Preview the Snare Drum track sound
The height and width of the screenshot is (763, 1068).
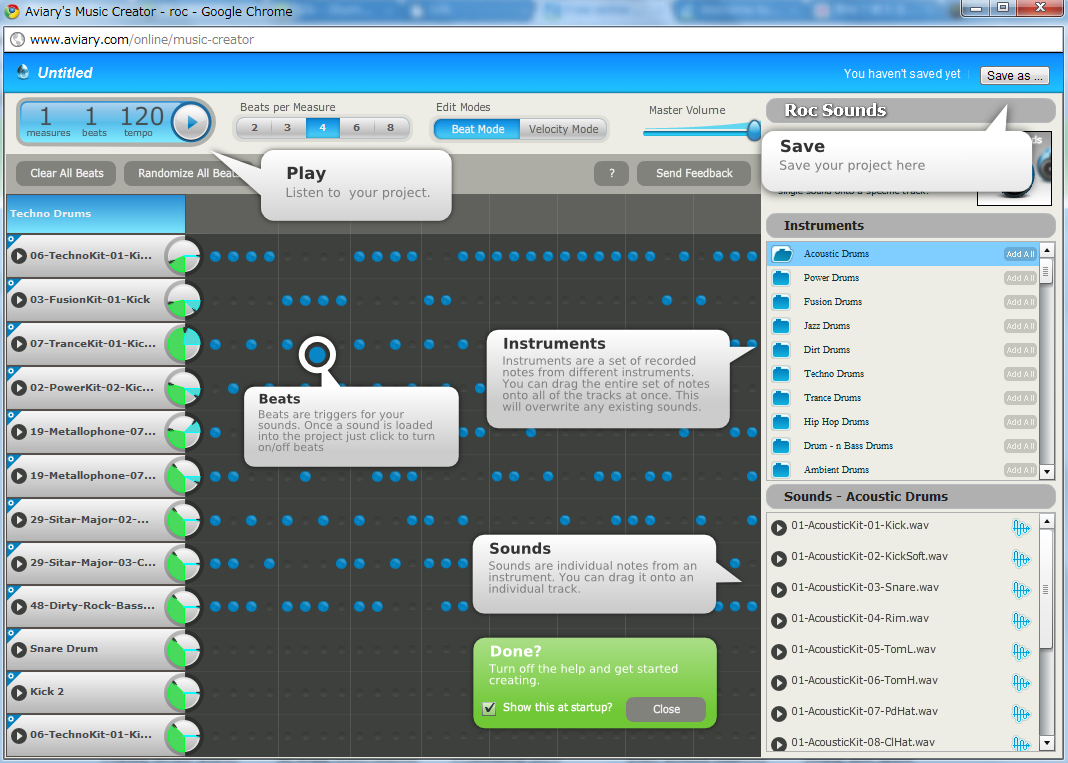click(19, 649)
